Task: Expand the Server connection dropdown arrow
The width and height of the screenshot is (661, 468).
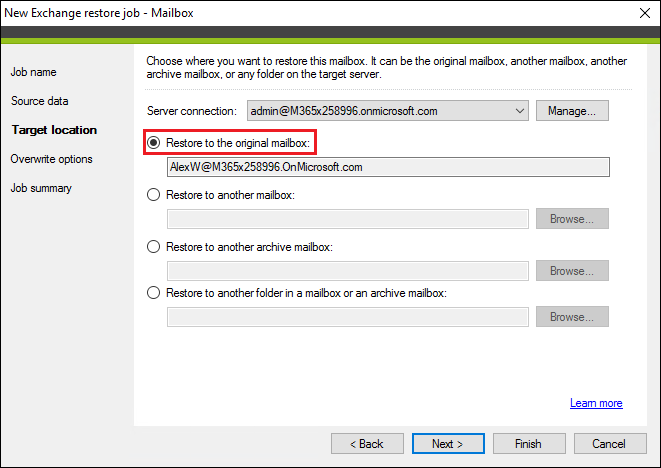Action: click(519, 111)
